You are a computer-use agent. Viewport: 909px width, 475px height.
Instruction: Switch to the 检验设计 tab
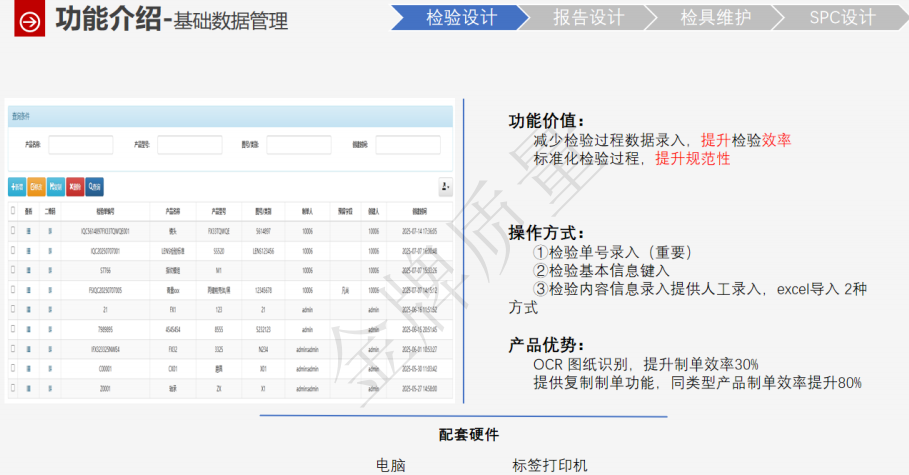pos(461,18)
